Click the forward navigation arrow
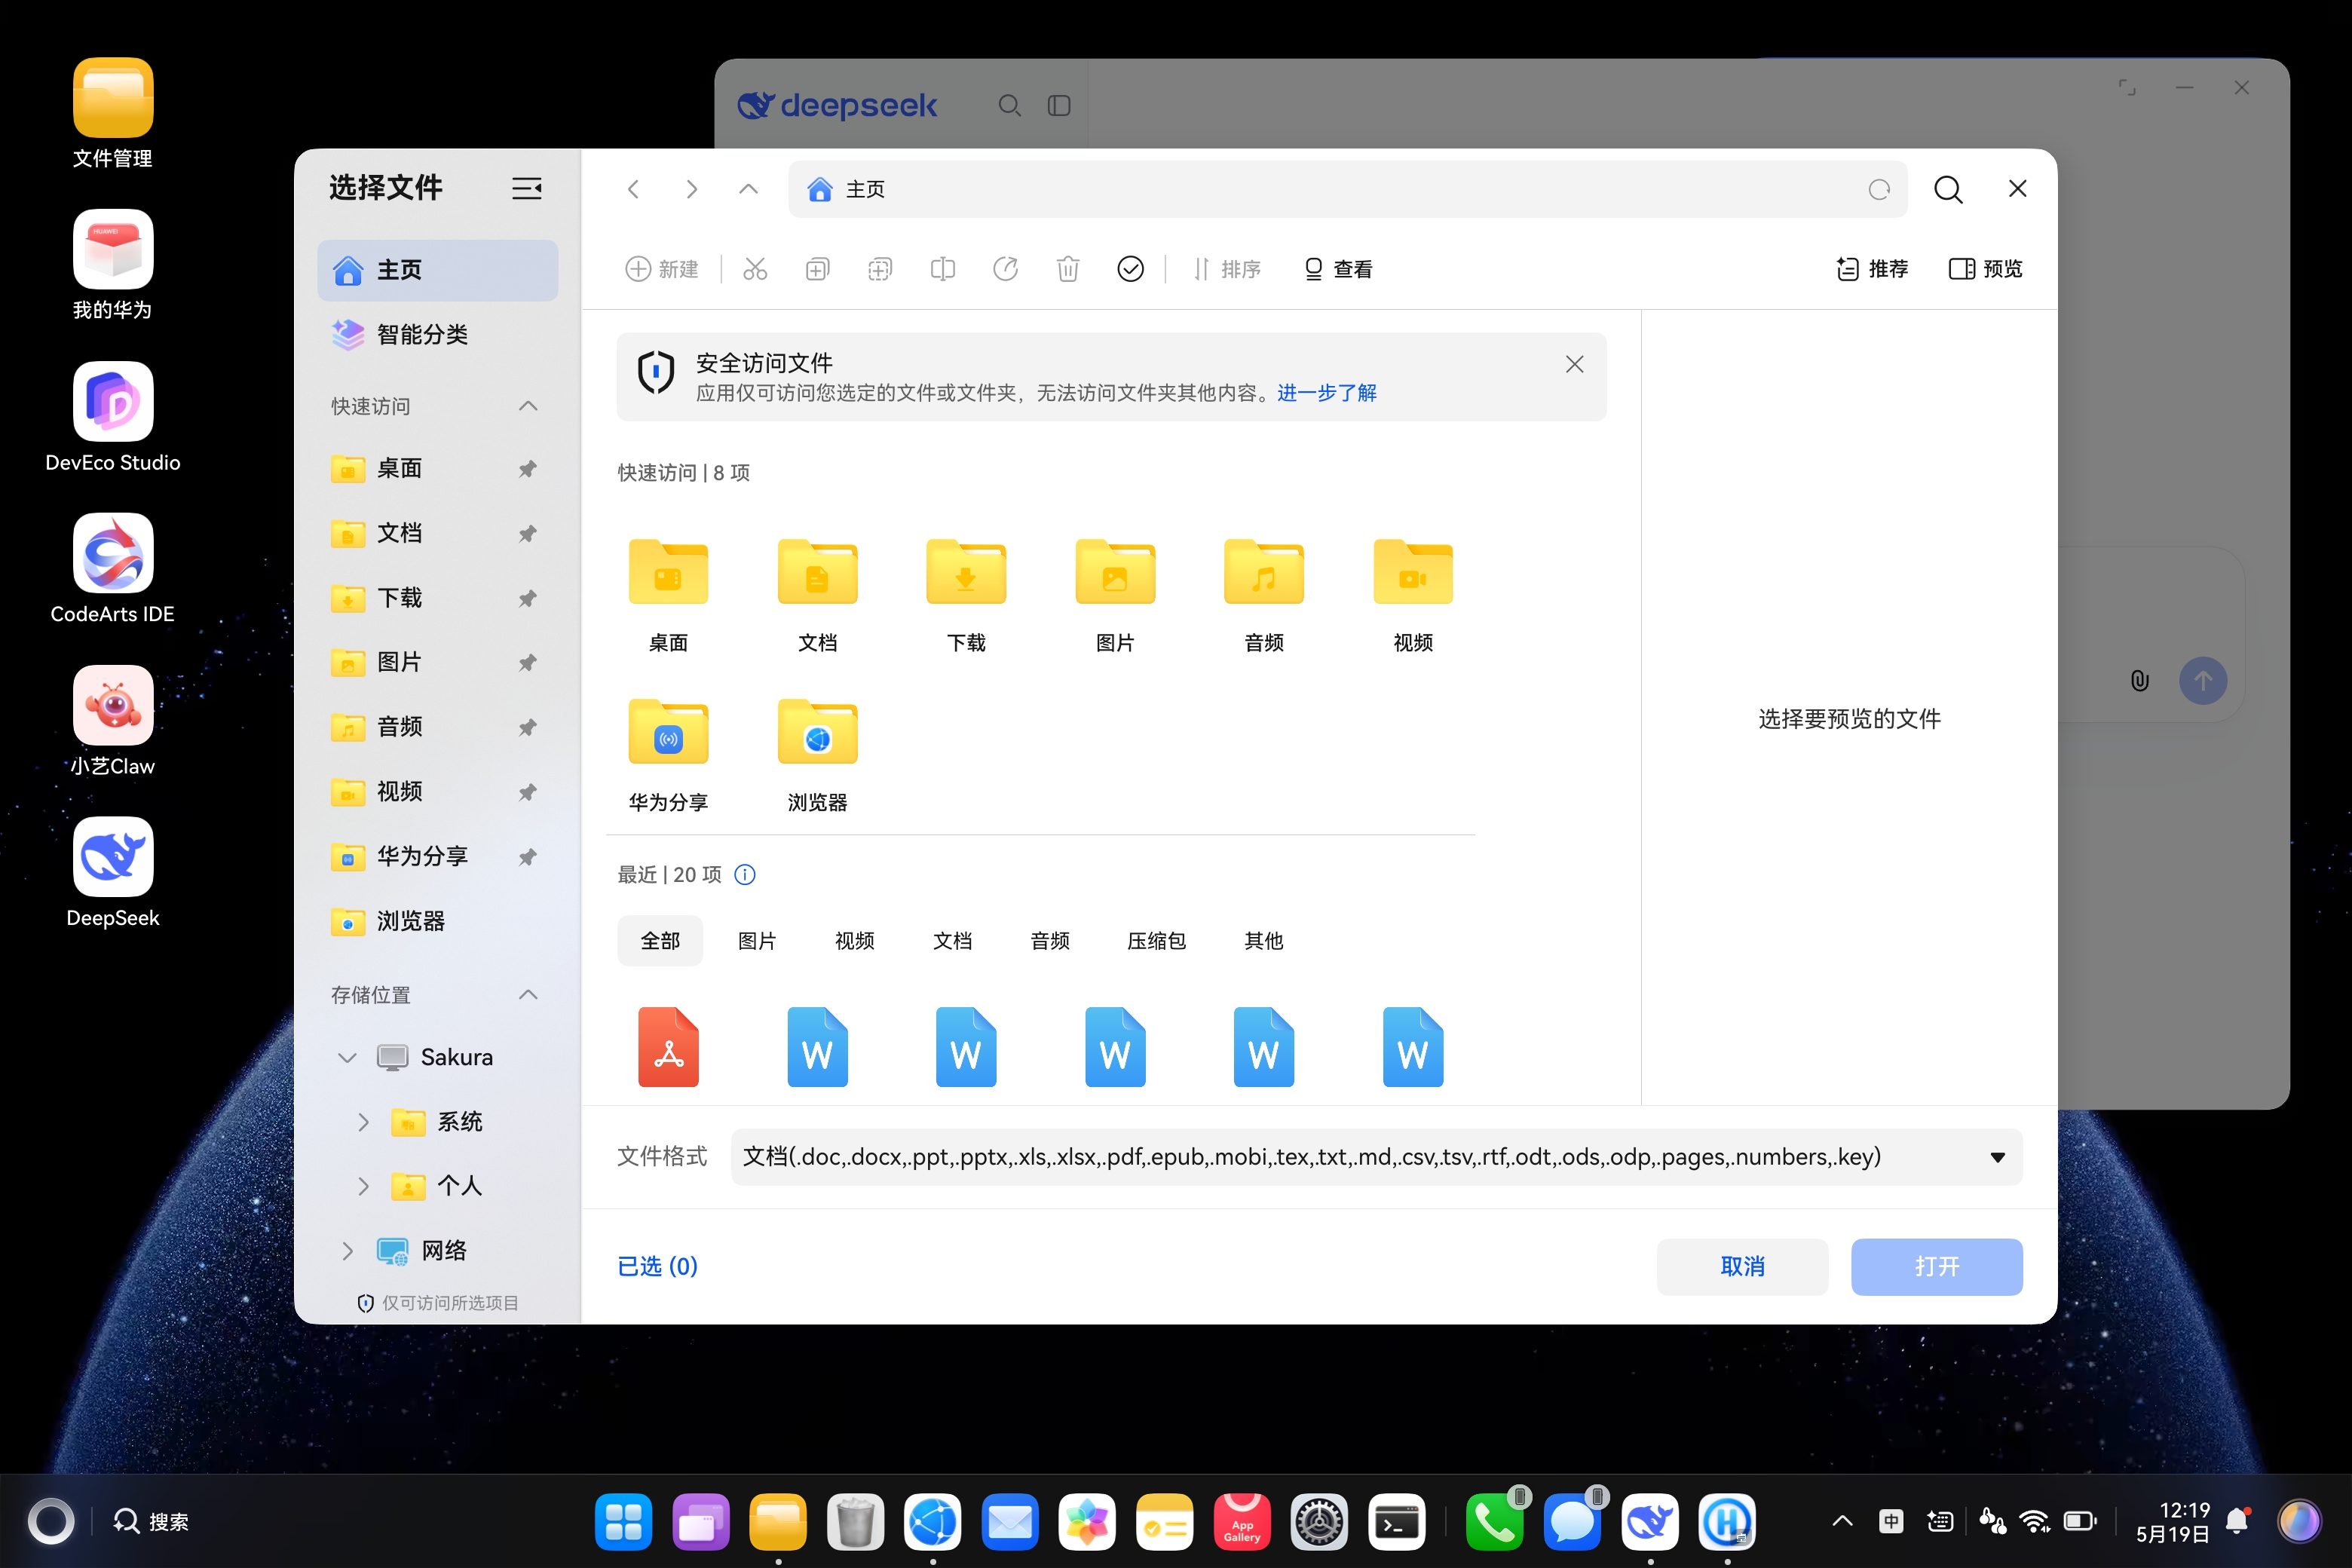This screenshot has width=2352, height=1568. pos(691,189)
